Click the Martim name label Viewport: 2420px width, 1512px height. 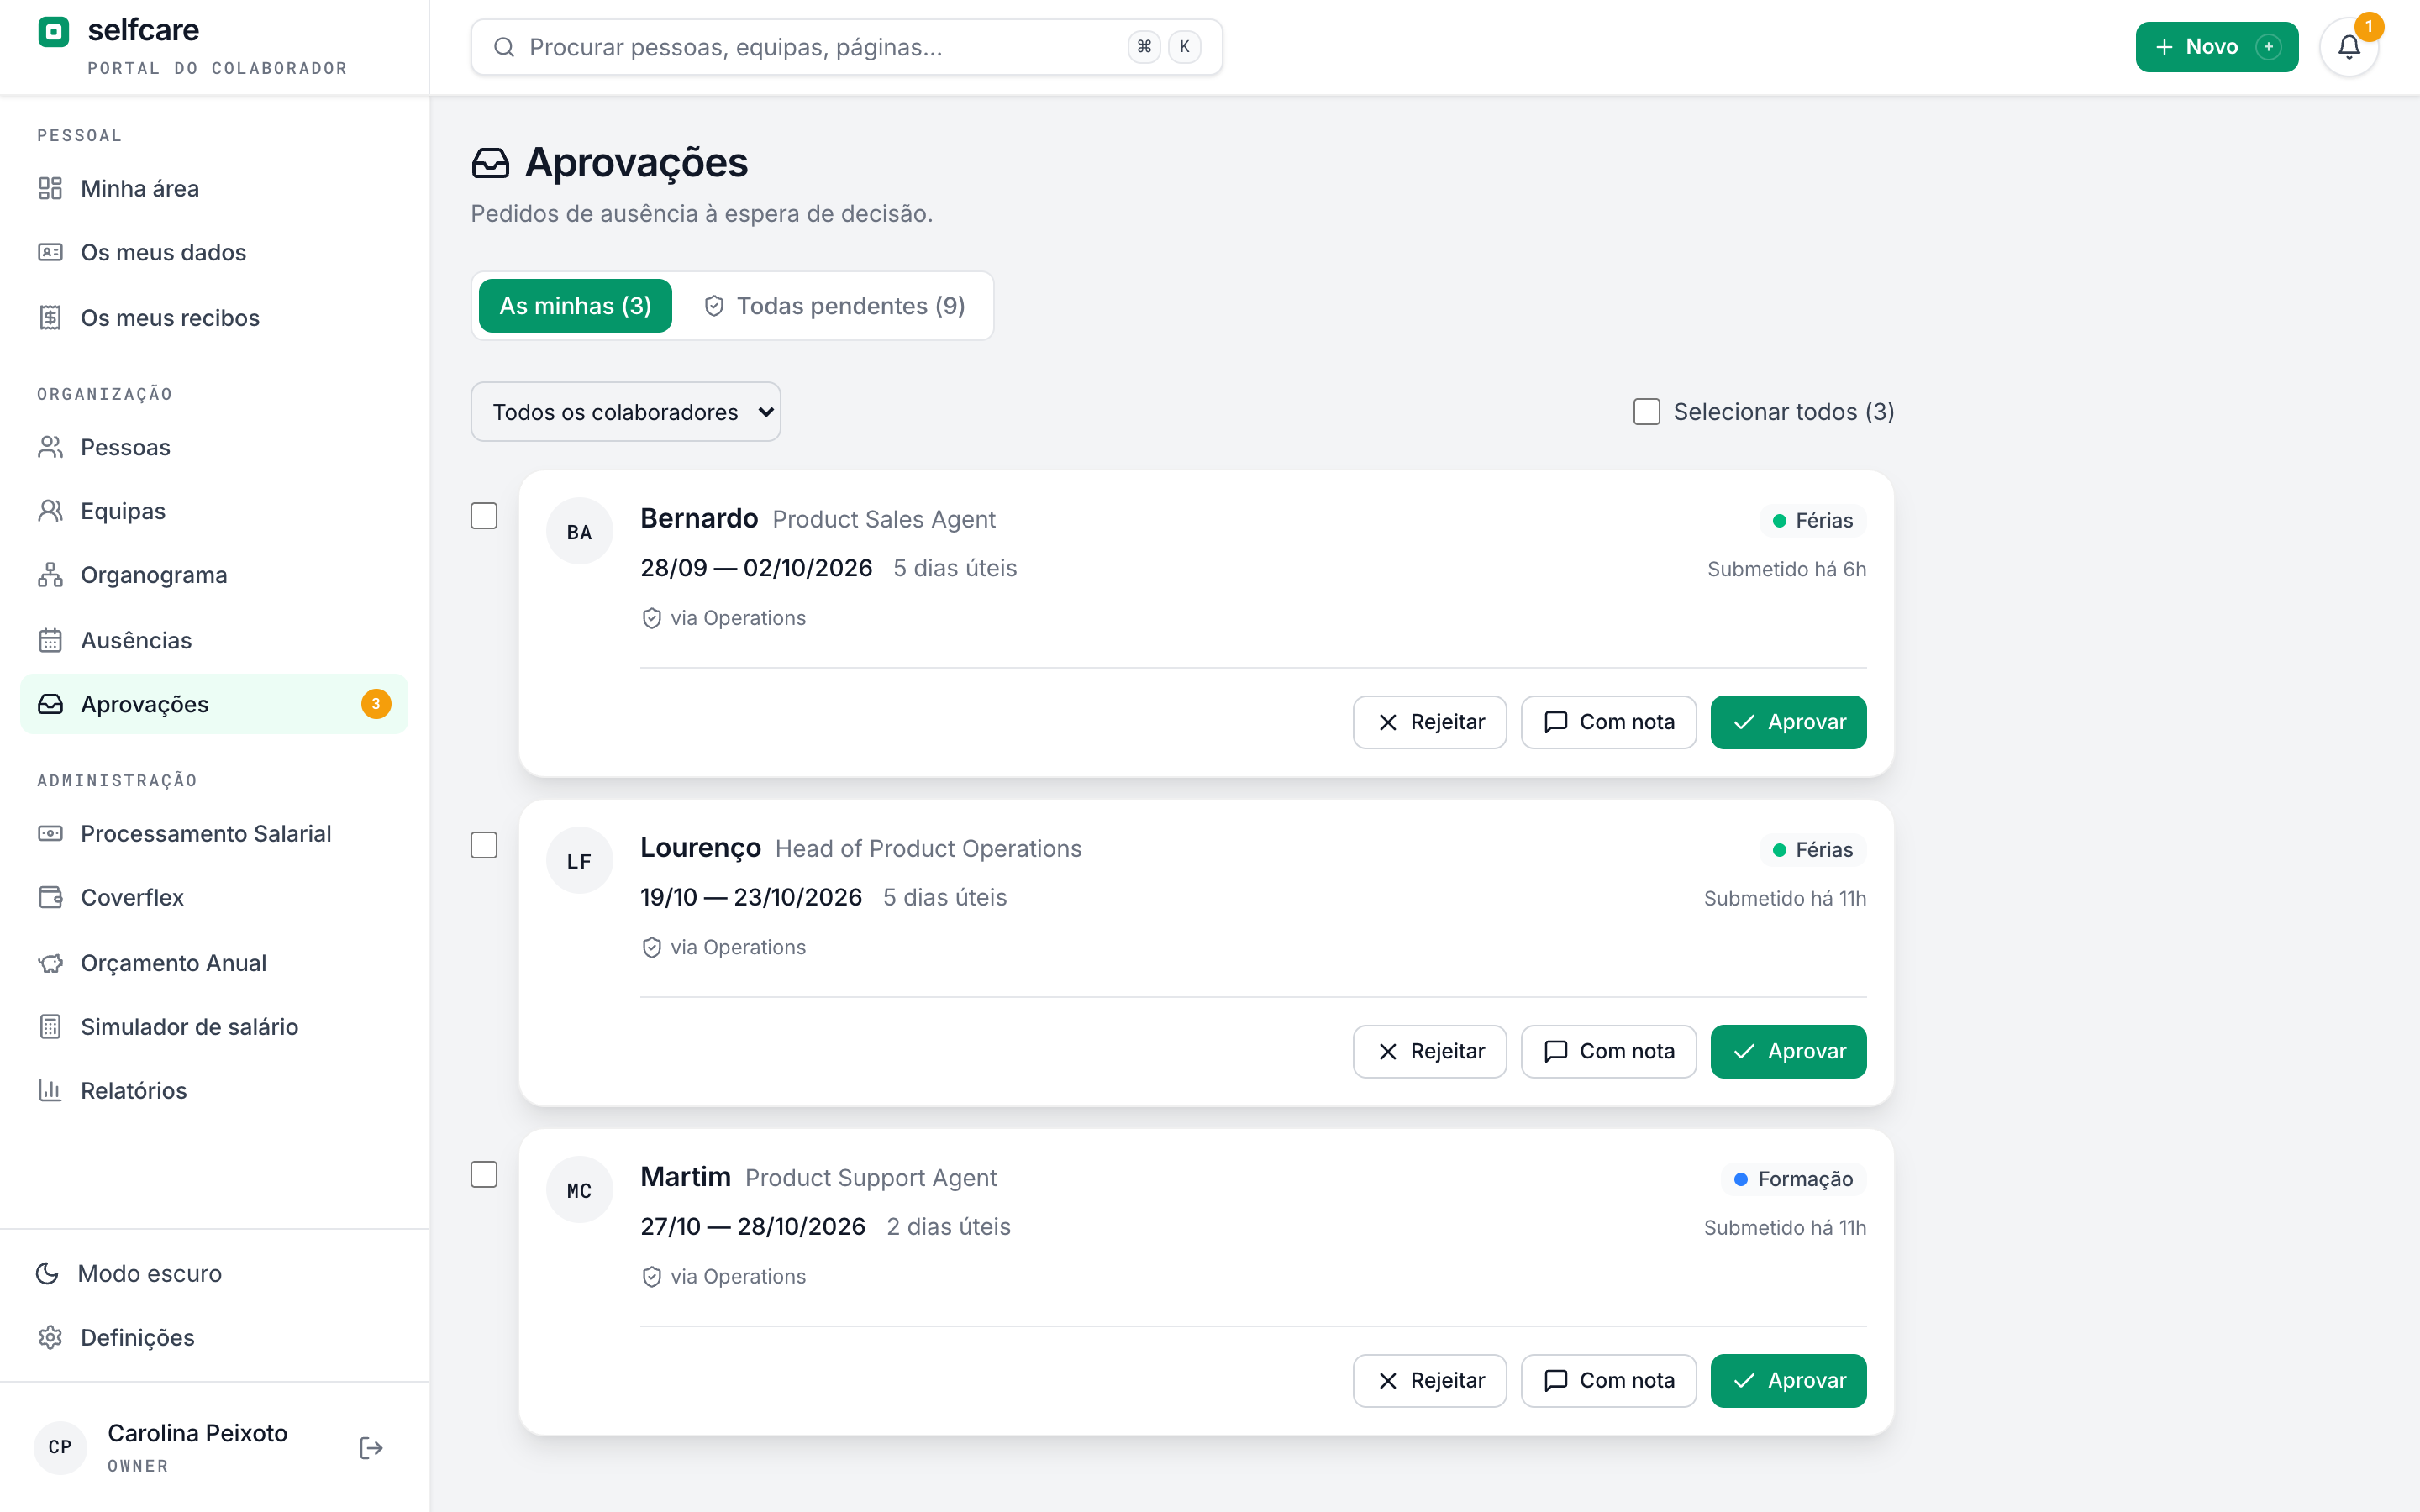[x=685, y=1177]
